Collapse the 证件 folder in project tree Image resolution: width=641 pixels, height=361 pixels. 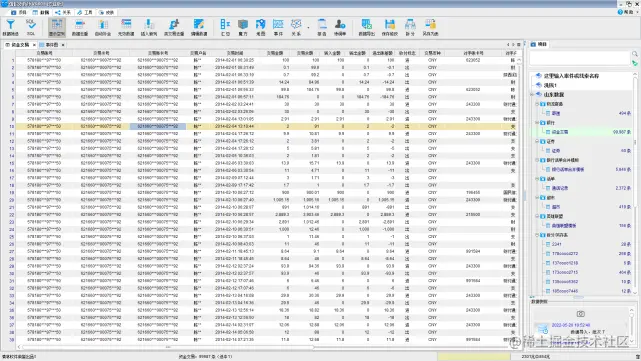(x=537, y=141)
